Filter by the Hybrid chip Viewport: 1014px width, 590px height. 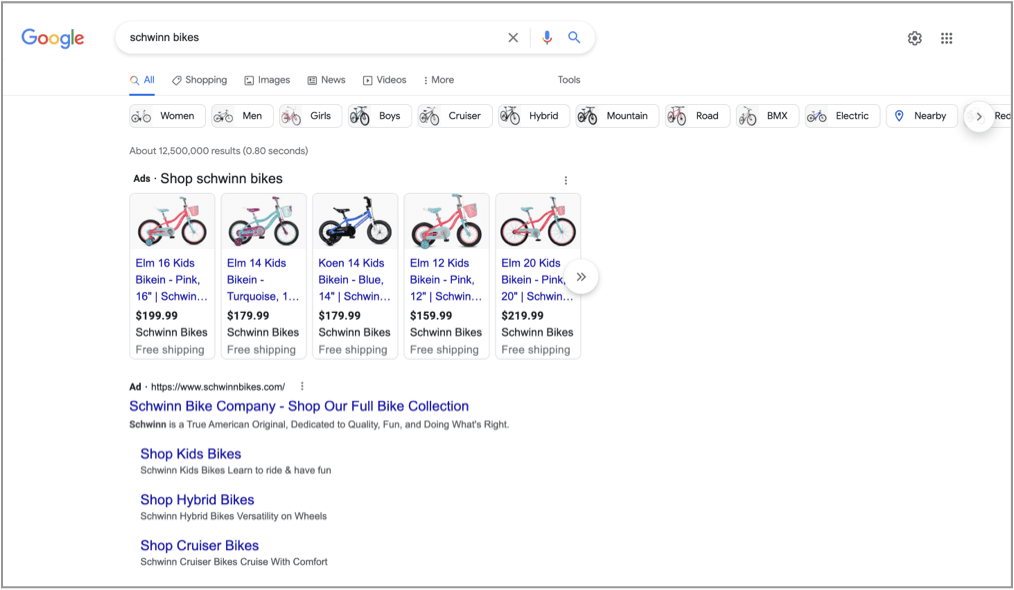tap(534, 116)
